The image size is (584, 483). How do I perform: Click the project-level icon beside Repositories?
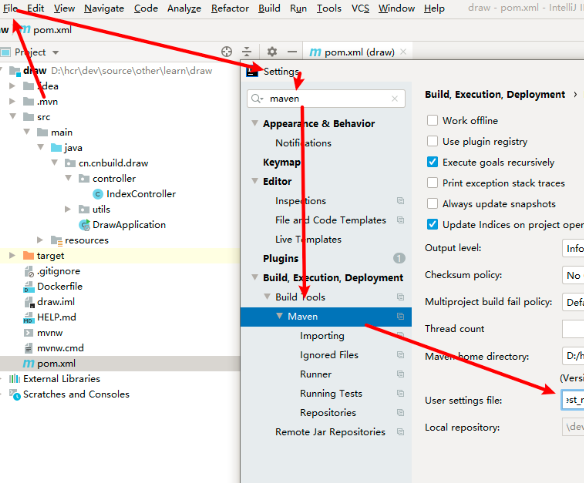400,413
